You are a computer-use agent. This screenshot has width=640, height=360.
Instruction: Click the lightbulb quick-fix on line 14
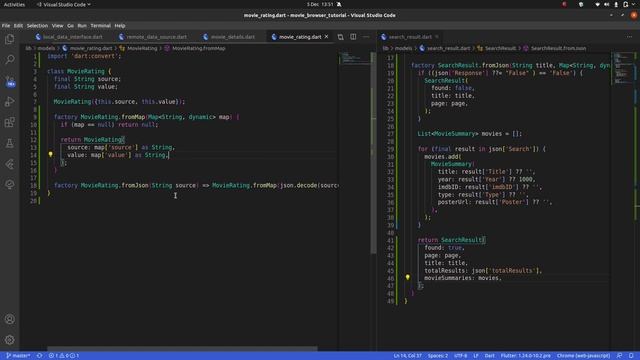pyautogui.click(x=51, y=155)
